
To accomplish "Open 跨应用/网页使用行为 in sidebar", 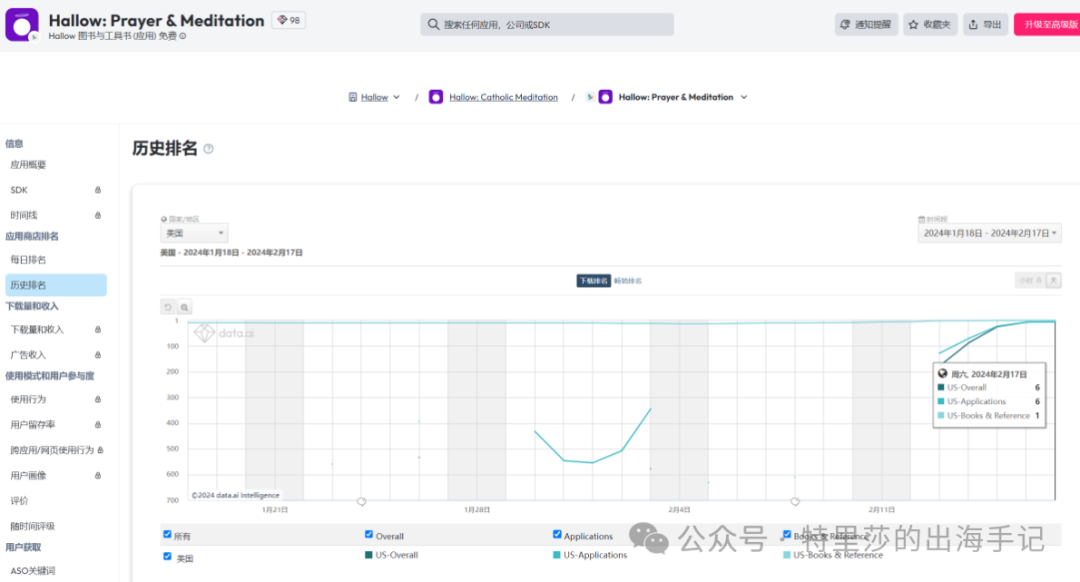I will tap(52, 450).
